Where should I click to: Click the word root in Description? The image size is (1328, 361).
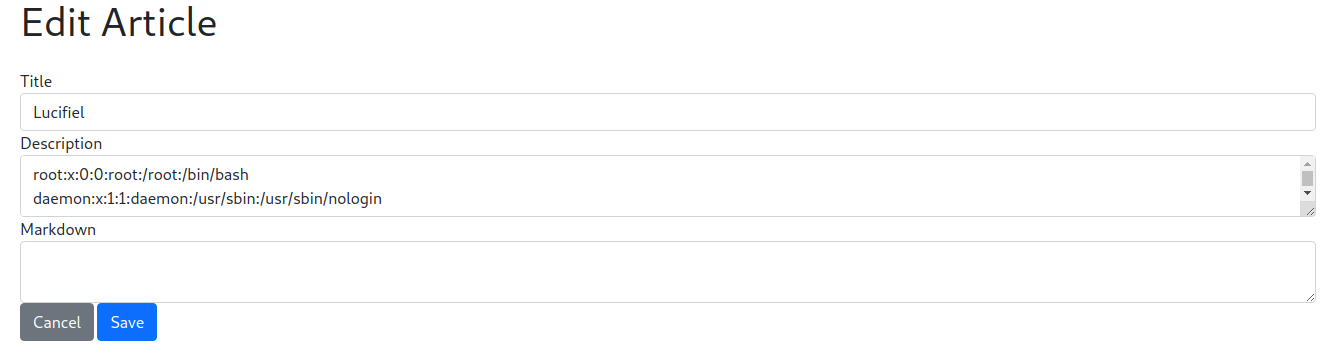(47, 175)
